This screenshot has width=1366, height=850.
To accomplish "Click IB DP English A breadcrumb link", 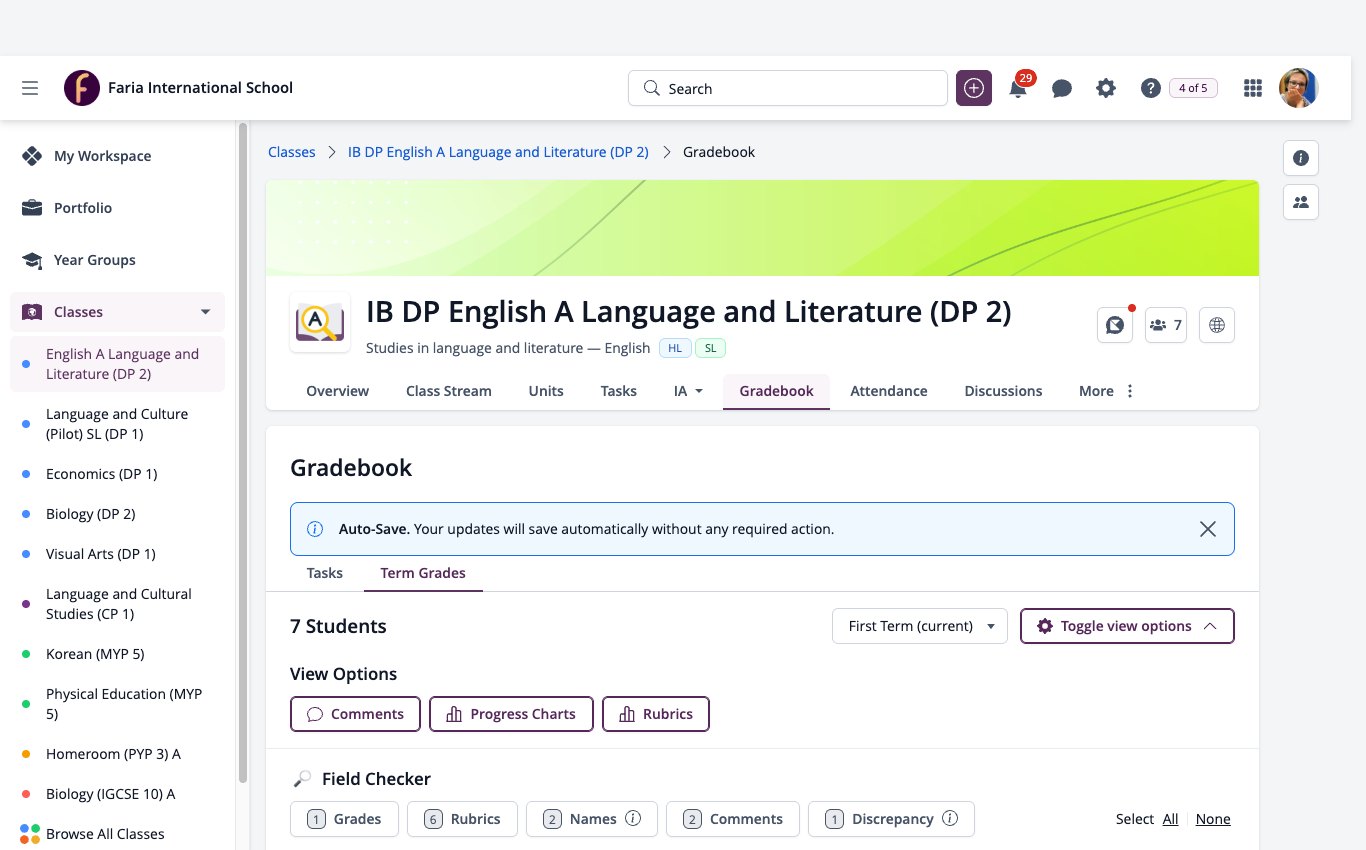I will pos(498,152).
